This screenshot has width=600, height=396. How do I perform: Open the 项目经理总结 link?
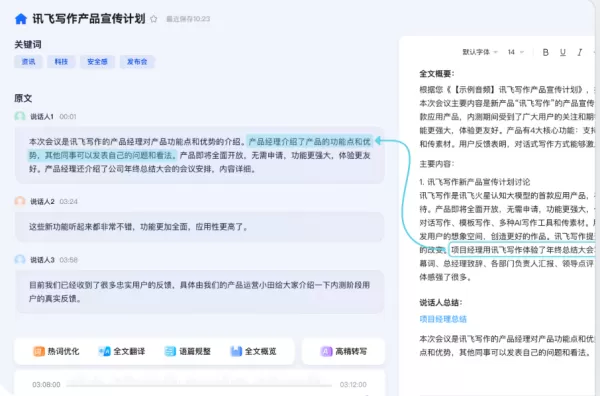pyautogui.click(x=443, y=319)
